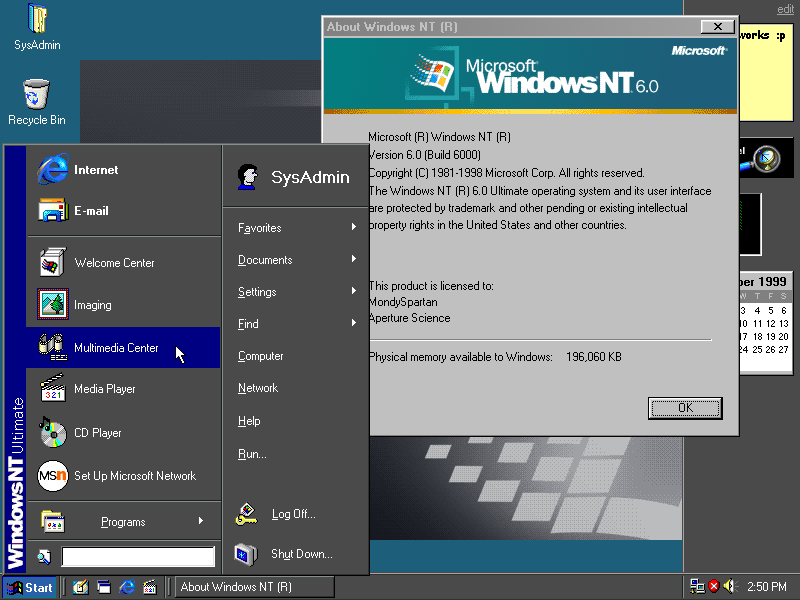Image resolution: width=800 pixels, height=600 pixels.
Task: Click the Aperture Science organization text
Action: coord(409,318)
